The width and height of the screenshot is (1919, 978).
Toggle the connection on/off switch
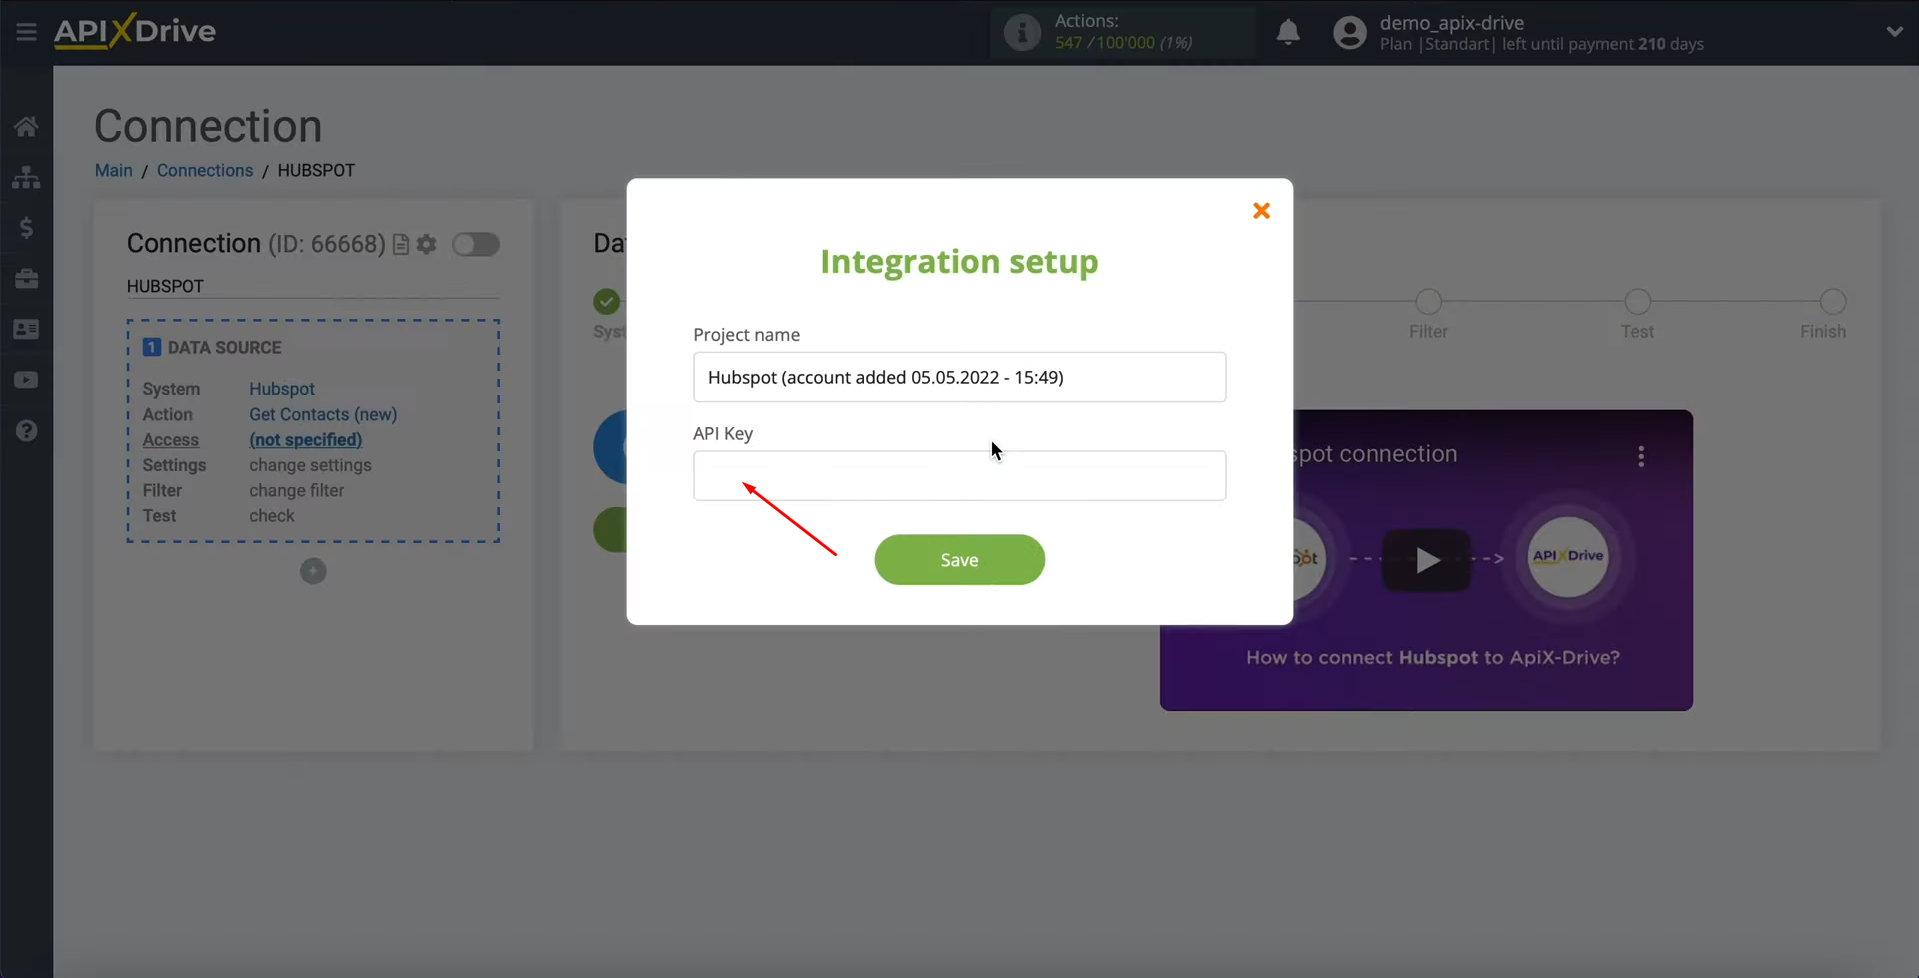click(x=477, y=244)
